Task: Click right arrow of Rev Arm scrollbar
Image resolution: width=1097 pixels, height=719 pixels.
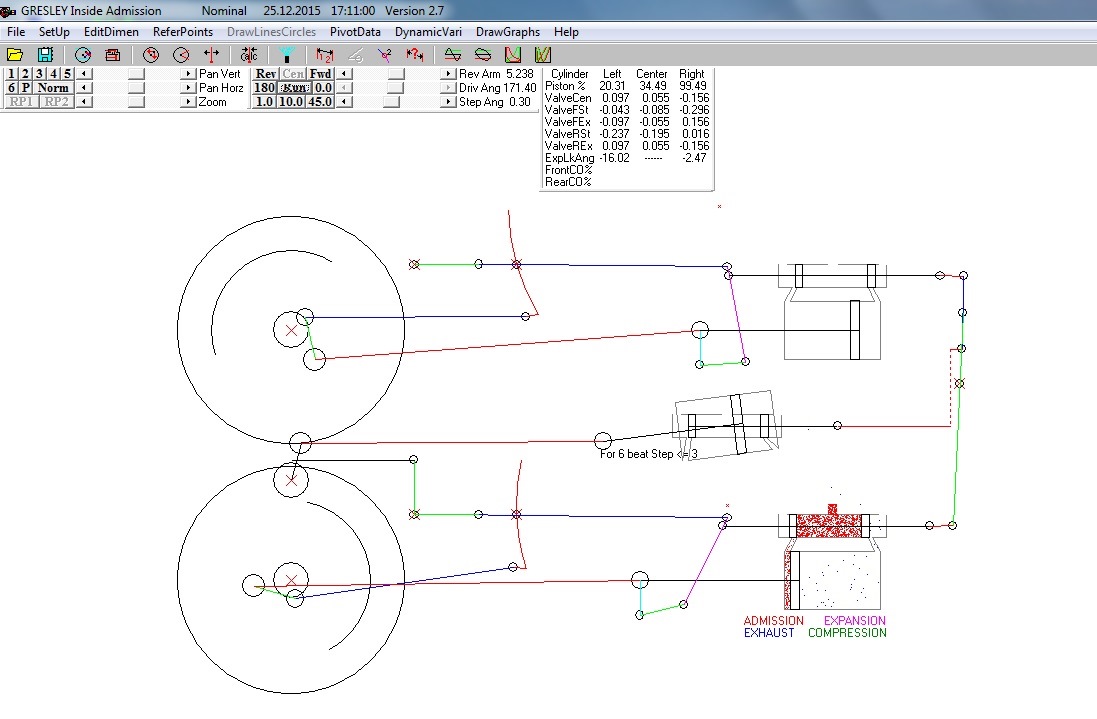Action: 447,74
